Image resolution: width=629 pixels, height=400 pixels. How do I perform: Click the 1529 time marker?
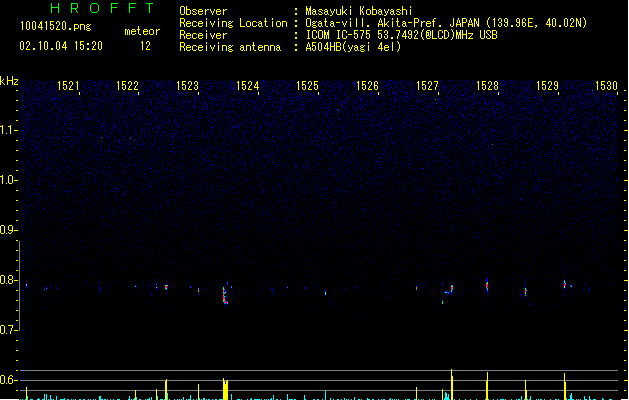[547, 86]
